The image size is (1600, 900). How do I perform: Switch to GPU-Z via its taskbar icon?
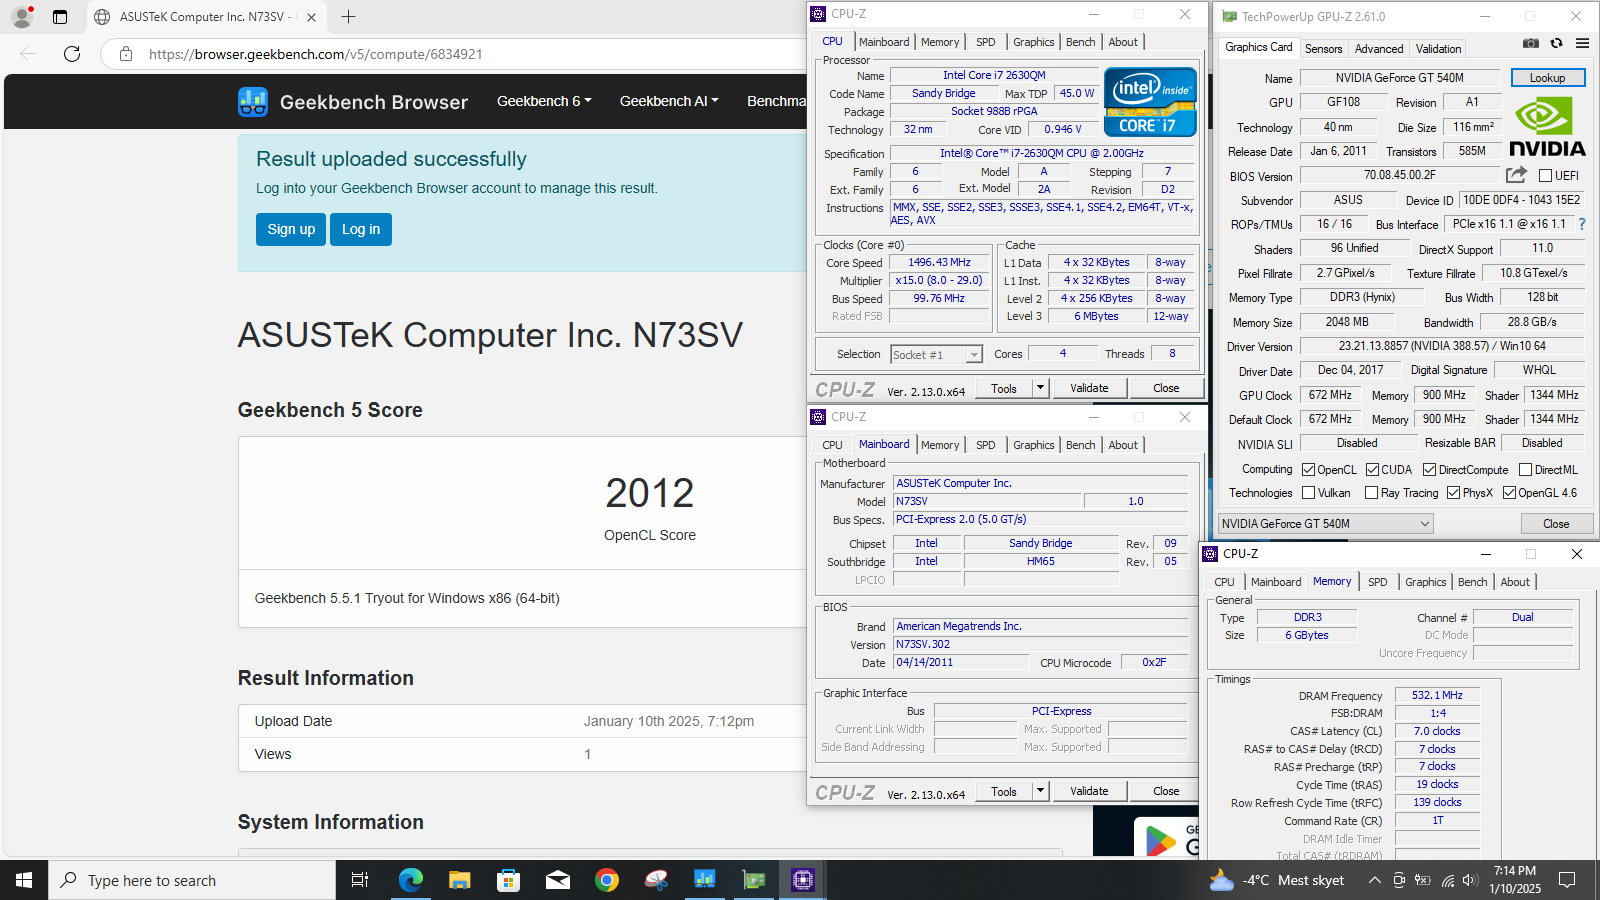tap(754, 880)
